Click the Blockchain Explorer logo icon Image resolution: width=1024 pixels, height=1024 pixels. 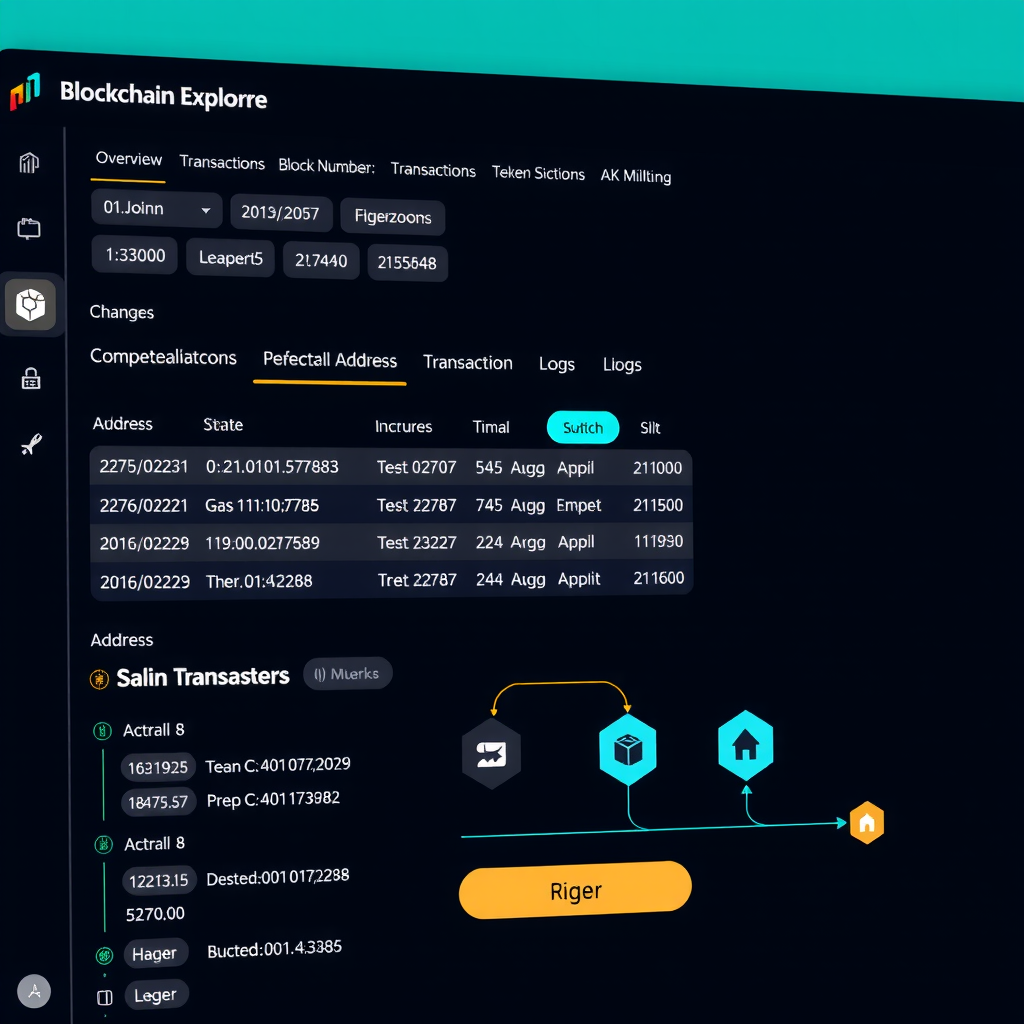click(26, 92)
